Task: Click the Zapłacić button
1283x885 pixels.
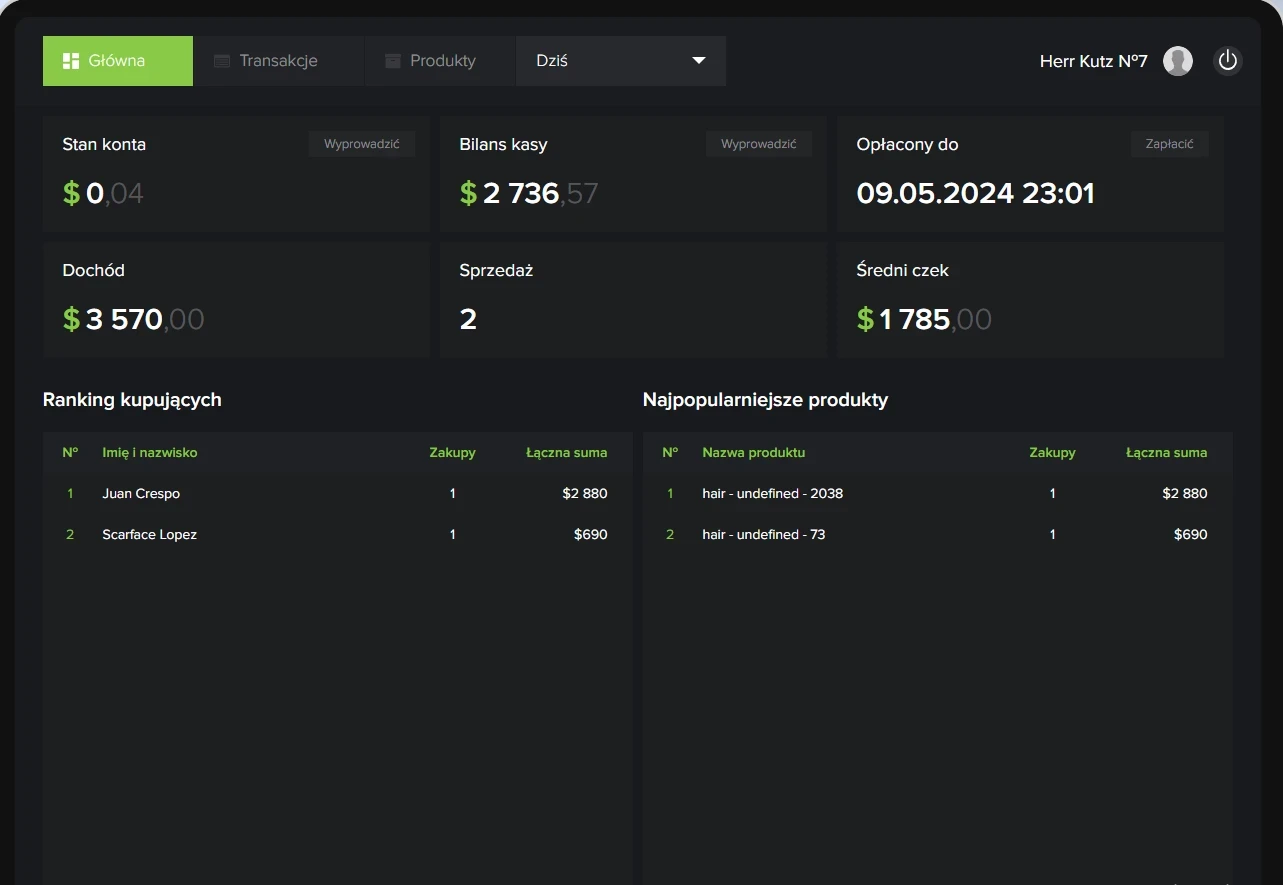Action: click(x=1169, y=144)
